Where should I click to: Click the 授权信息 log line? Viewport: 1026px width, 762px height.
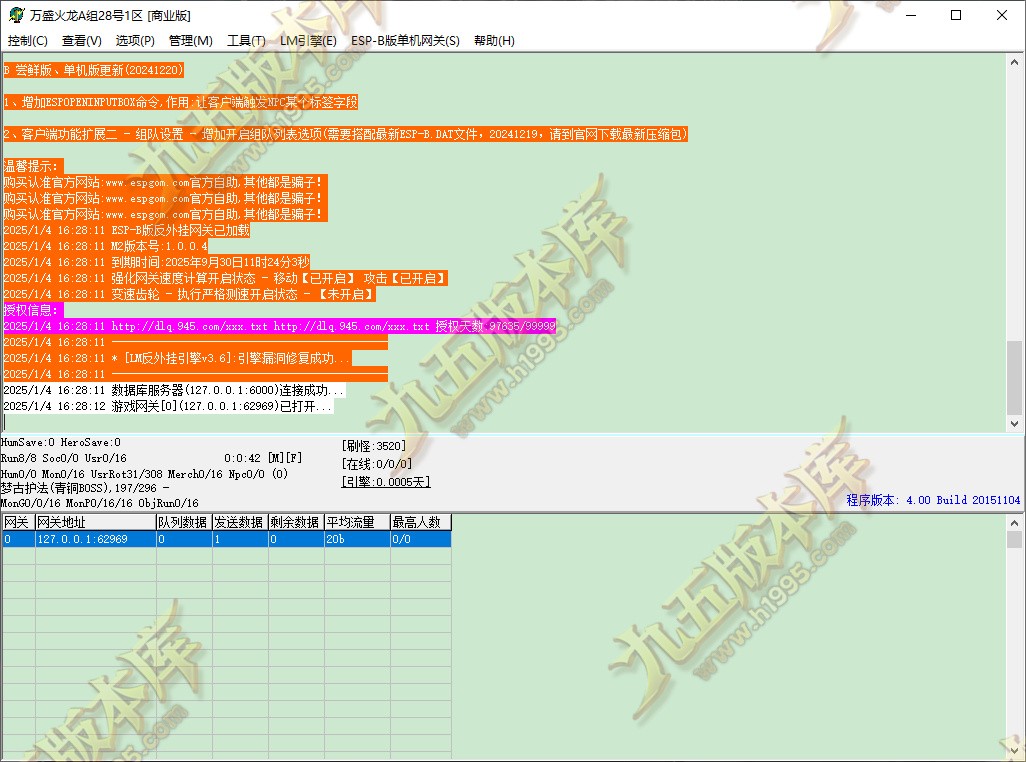[33, 310]
